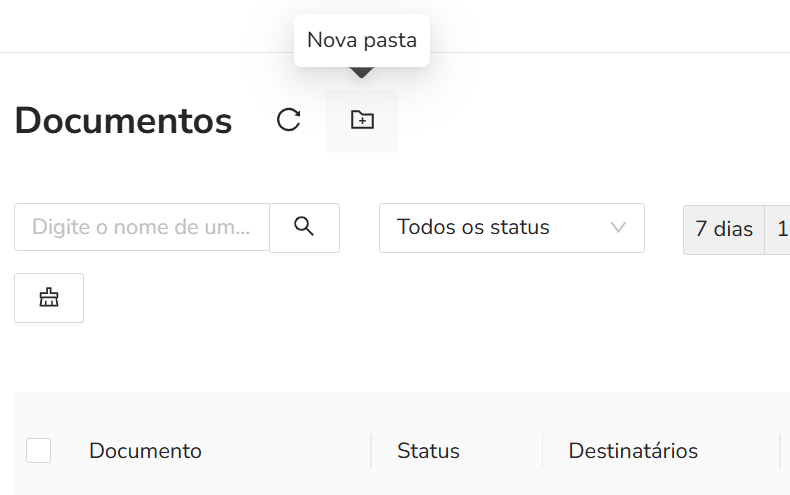Click the divider after Destinatários column
This screenshot has width=790, height=495.
click(x=780, y=451)
